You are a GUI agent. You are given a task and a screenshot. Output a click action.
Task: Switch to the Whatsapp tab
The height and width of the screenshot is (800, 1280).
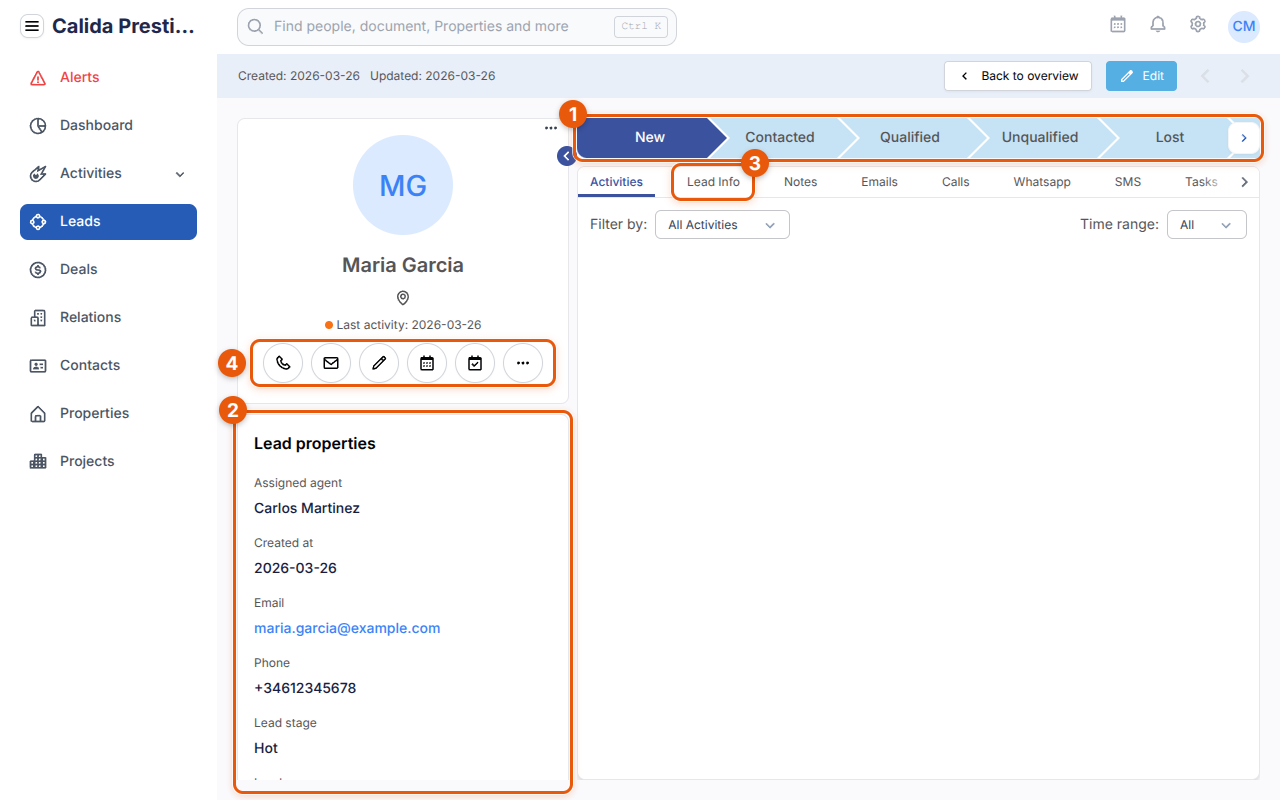click(1042, 182)
